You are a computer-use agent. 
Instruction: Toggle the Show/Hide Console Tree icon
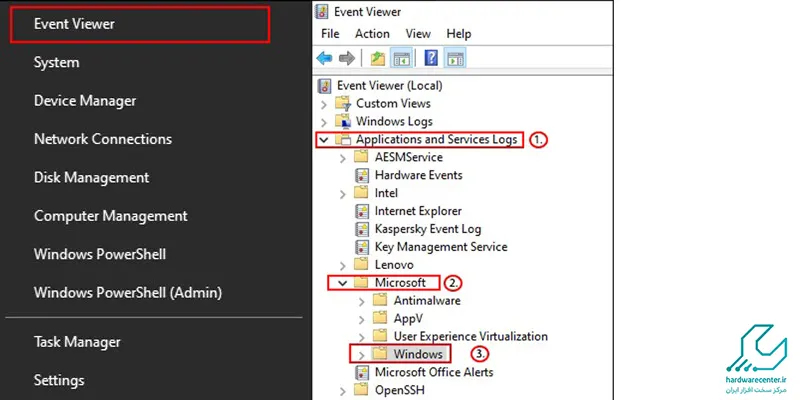point(401,58)
